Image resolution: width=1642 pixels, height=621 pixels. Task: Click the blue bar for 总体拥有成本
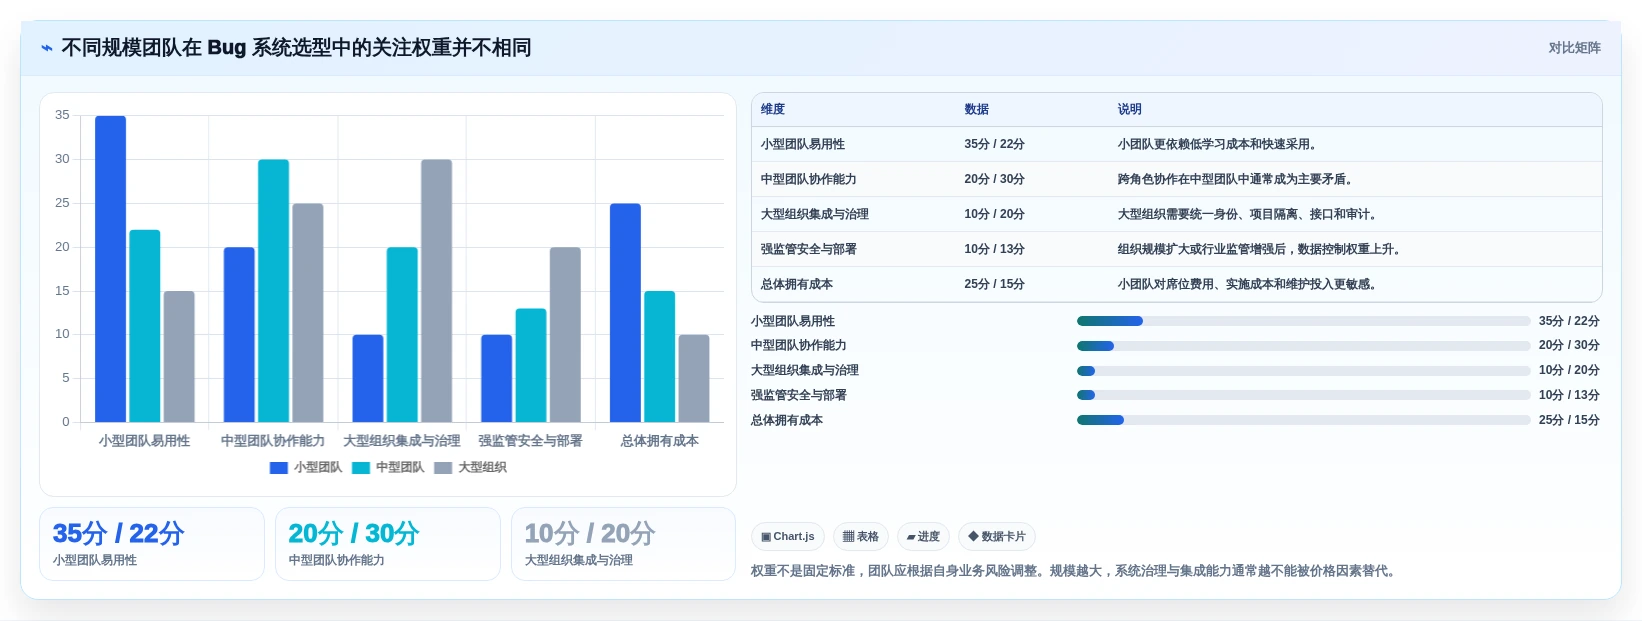click(x=625, y=313)
